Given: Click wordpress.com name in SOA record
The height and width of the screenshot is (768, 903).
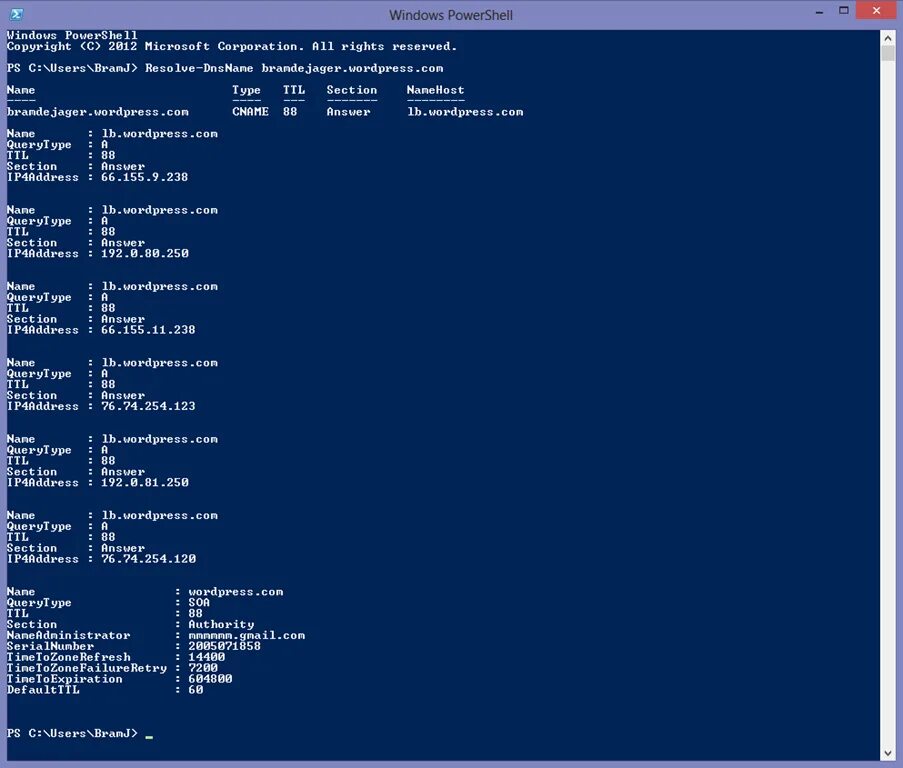Looking at the screenshot, I should tap(236, 591).
